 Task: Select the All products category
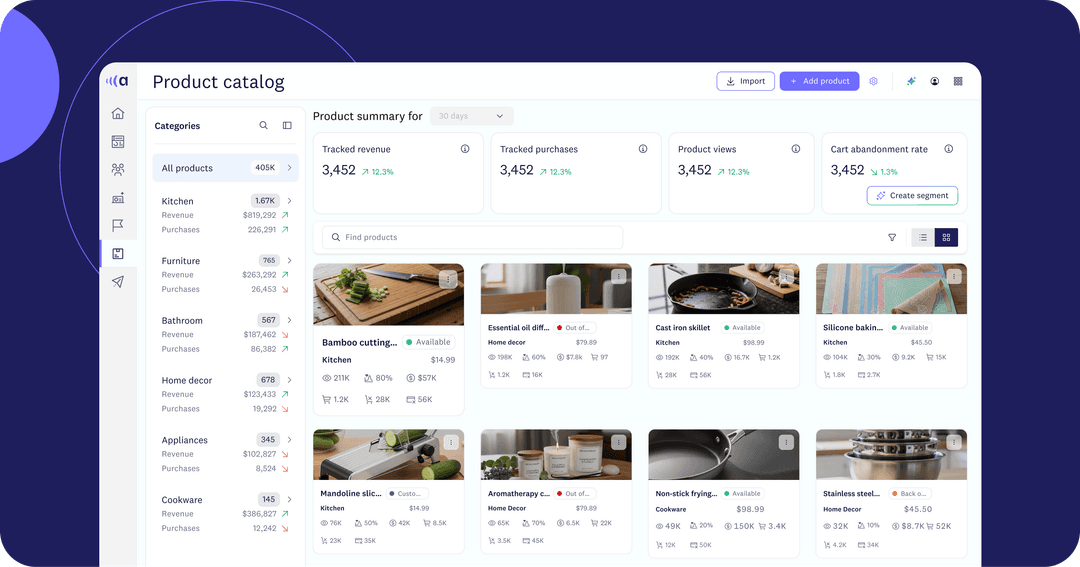(x=225, y=167)
